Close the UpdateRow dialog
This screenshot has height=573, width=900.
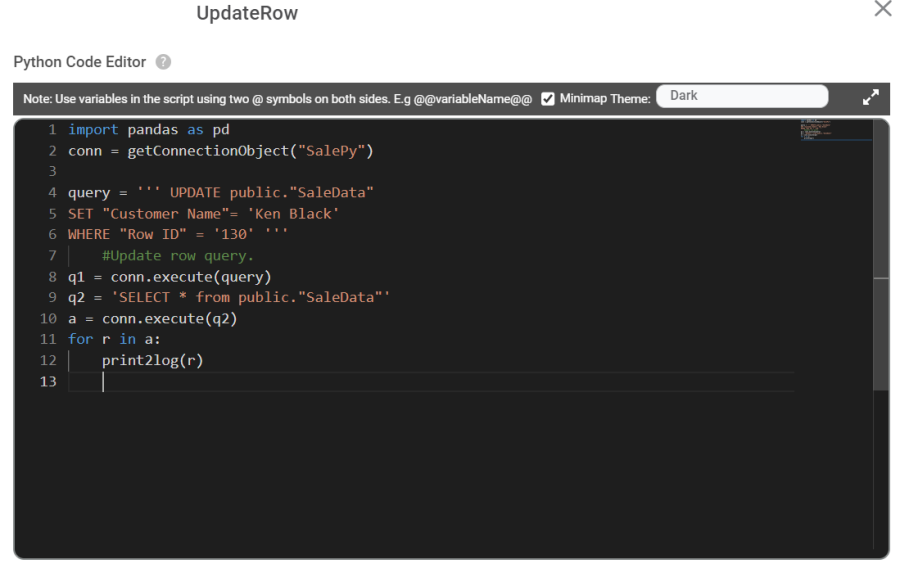(x=883, y=9)
